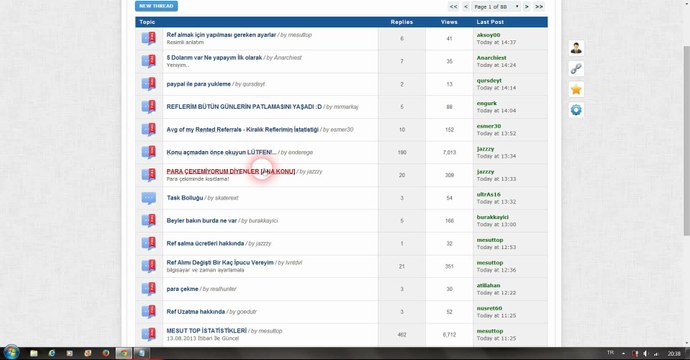
Task: Click thread icon beside 'MESUT TOP İSTATİSTİKLERİ'
Action: tap(149, 334)
